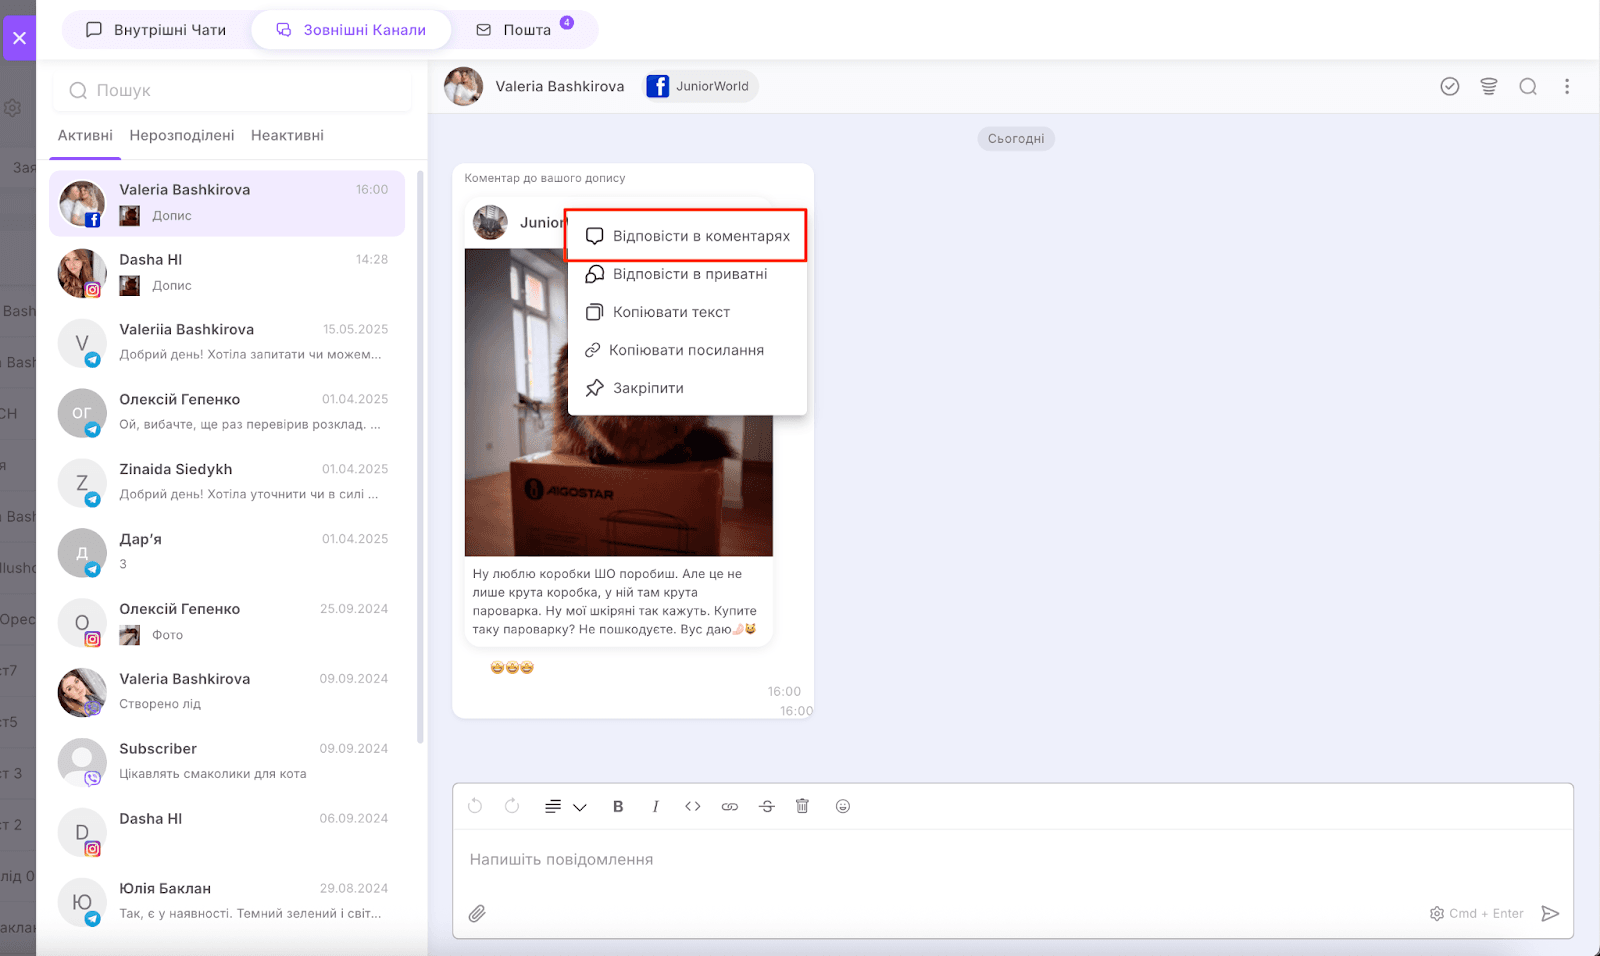This screenshot has height=956, width=1600.
Task: Click the search icon in chat header
Action: pos(1528,87)
